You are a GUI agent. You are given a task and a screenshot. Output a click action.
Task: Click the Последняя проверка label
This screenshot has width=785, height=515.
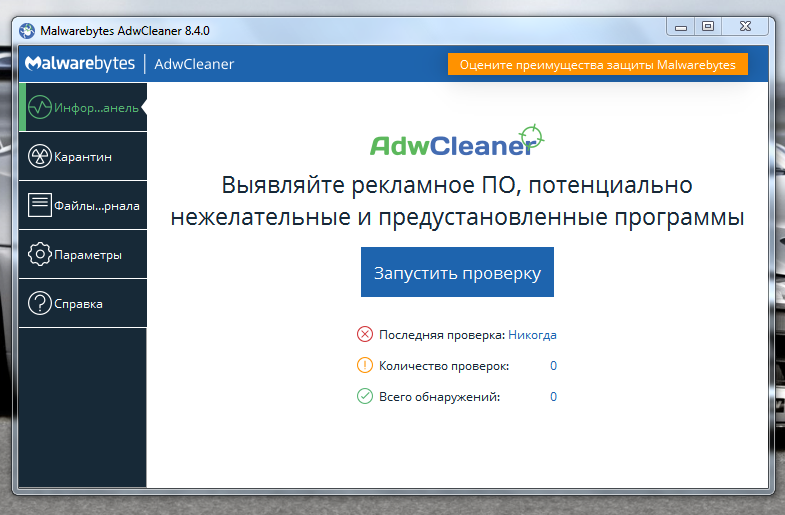point(443,335)
